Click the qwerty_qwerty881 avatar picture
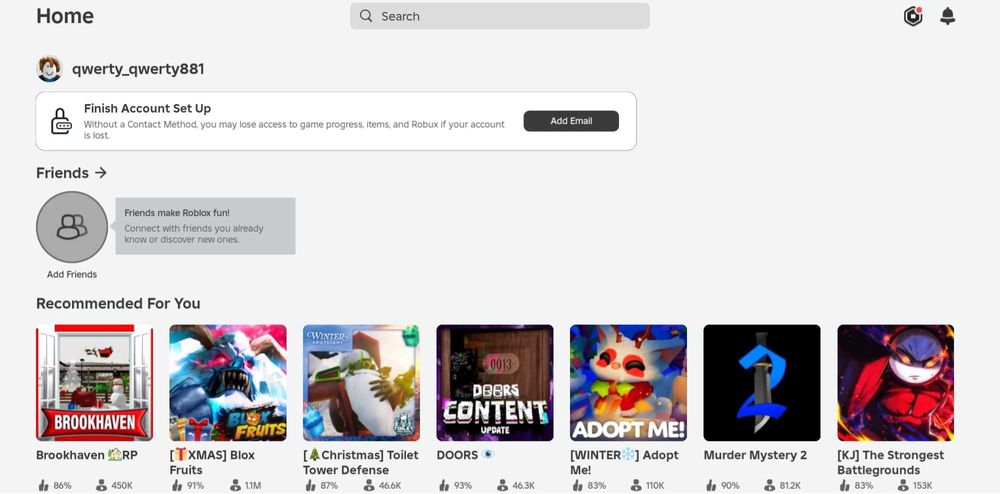 click(49, 69)
